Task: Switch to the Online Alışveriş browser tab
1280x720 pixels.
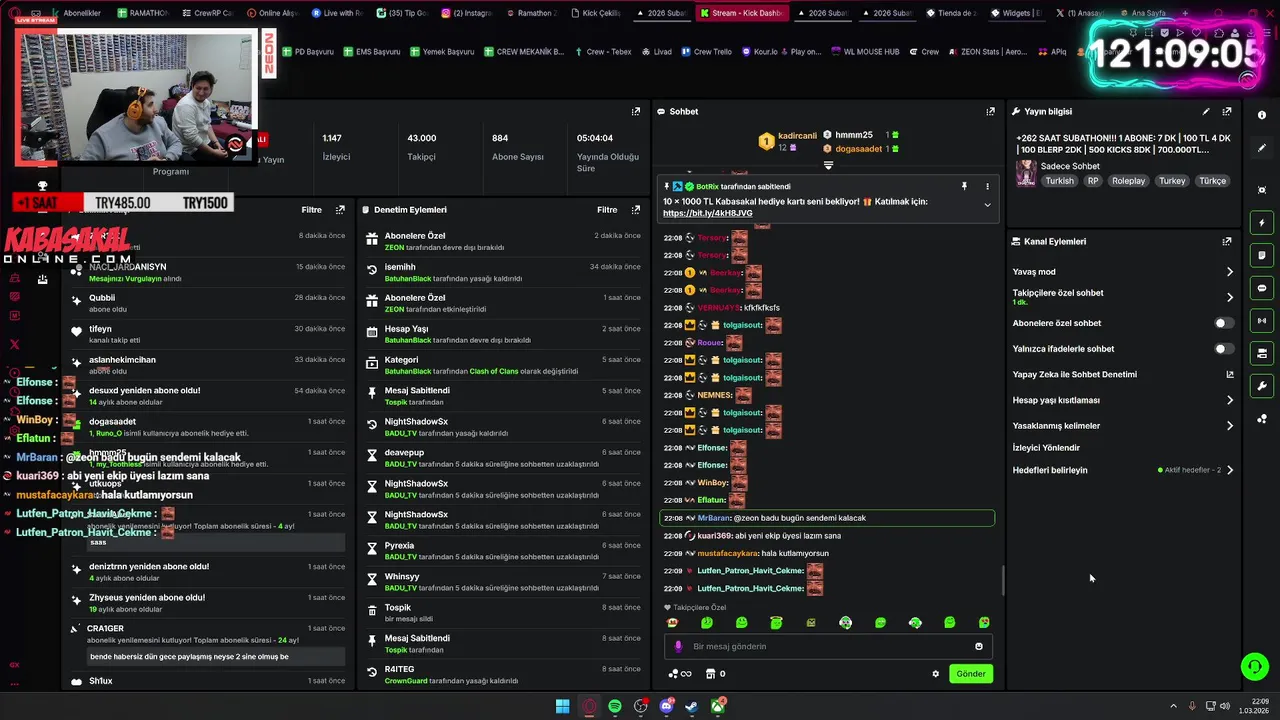Action: click(271, 13)
